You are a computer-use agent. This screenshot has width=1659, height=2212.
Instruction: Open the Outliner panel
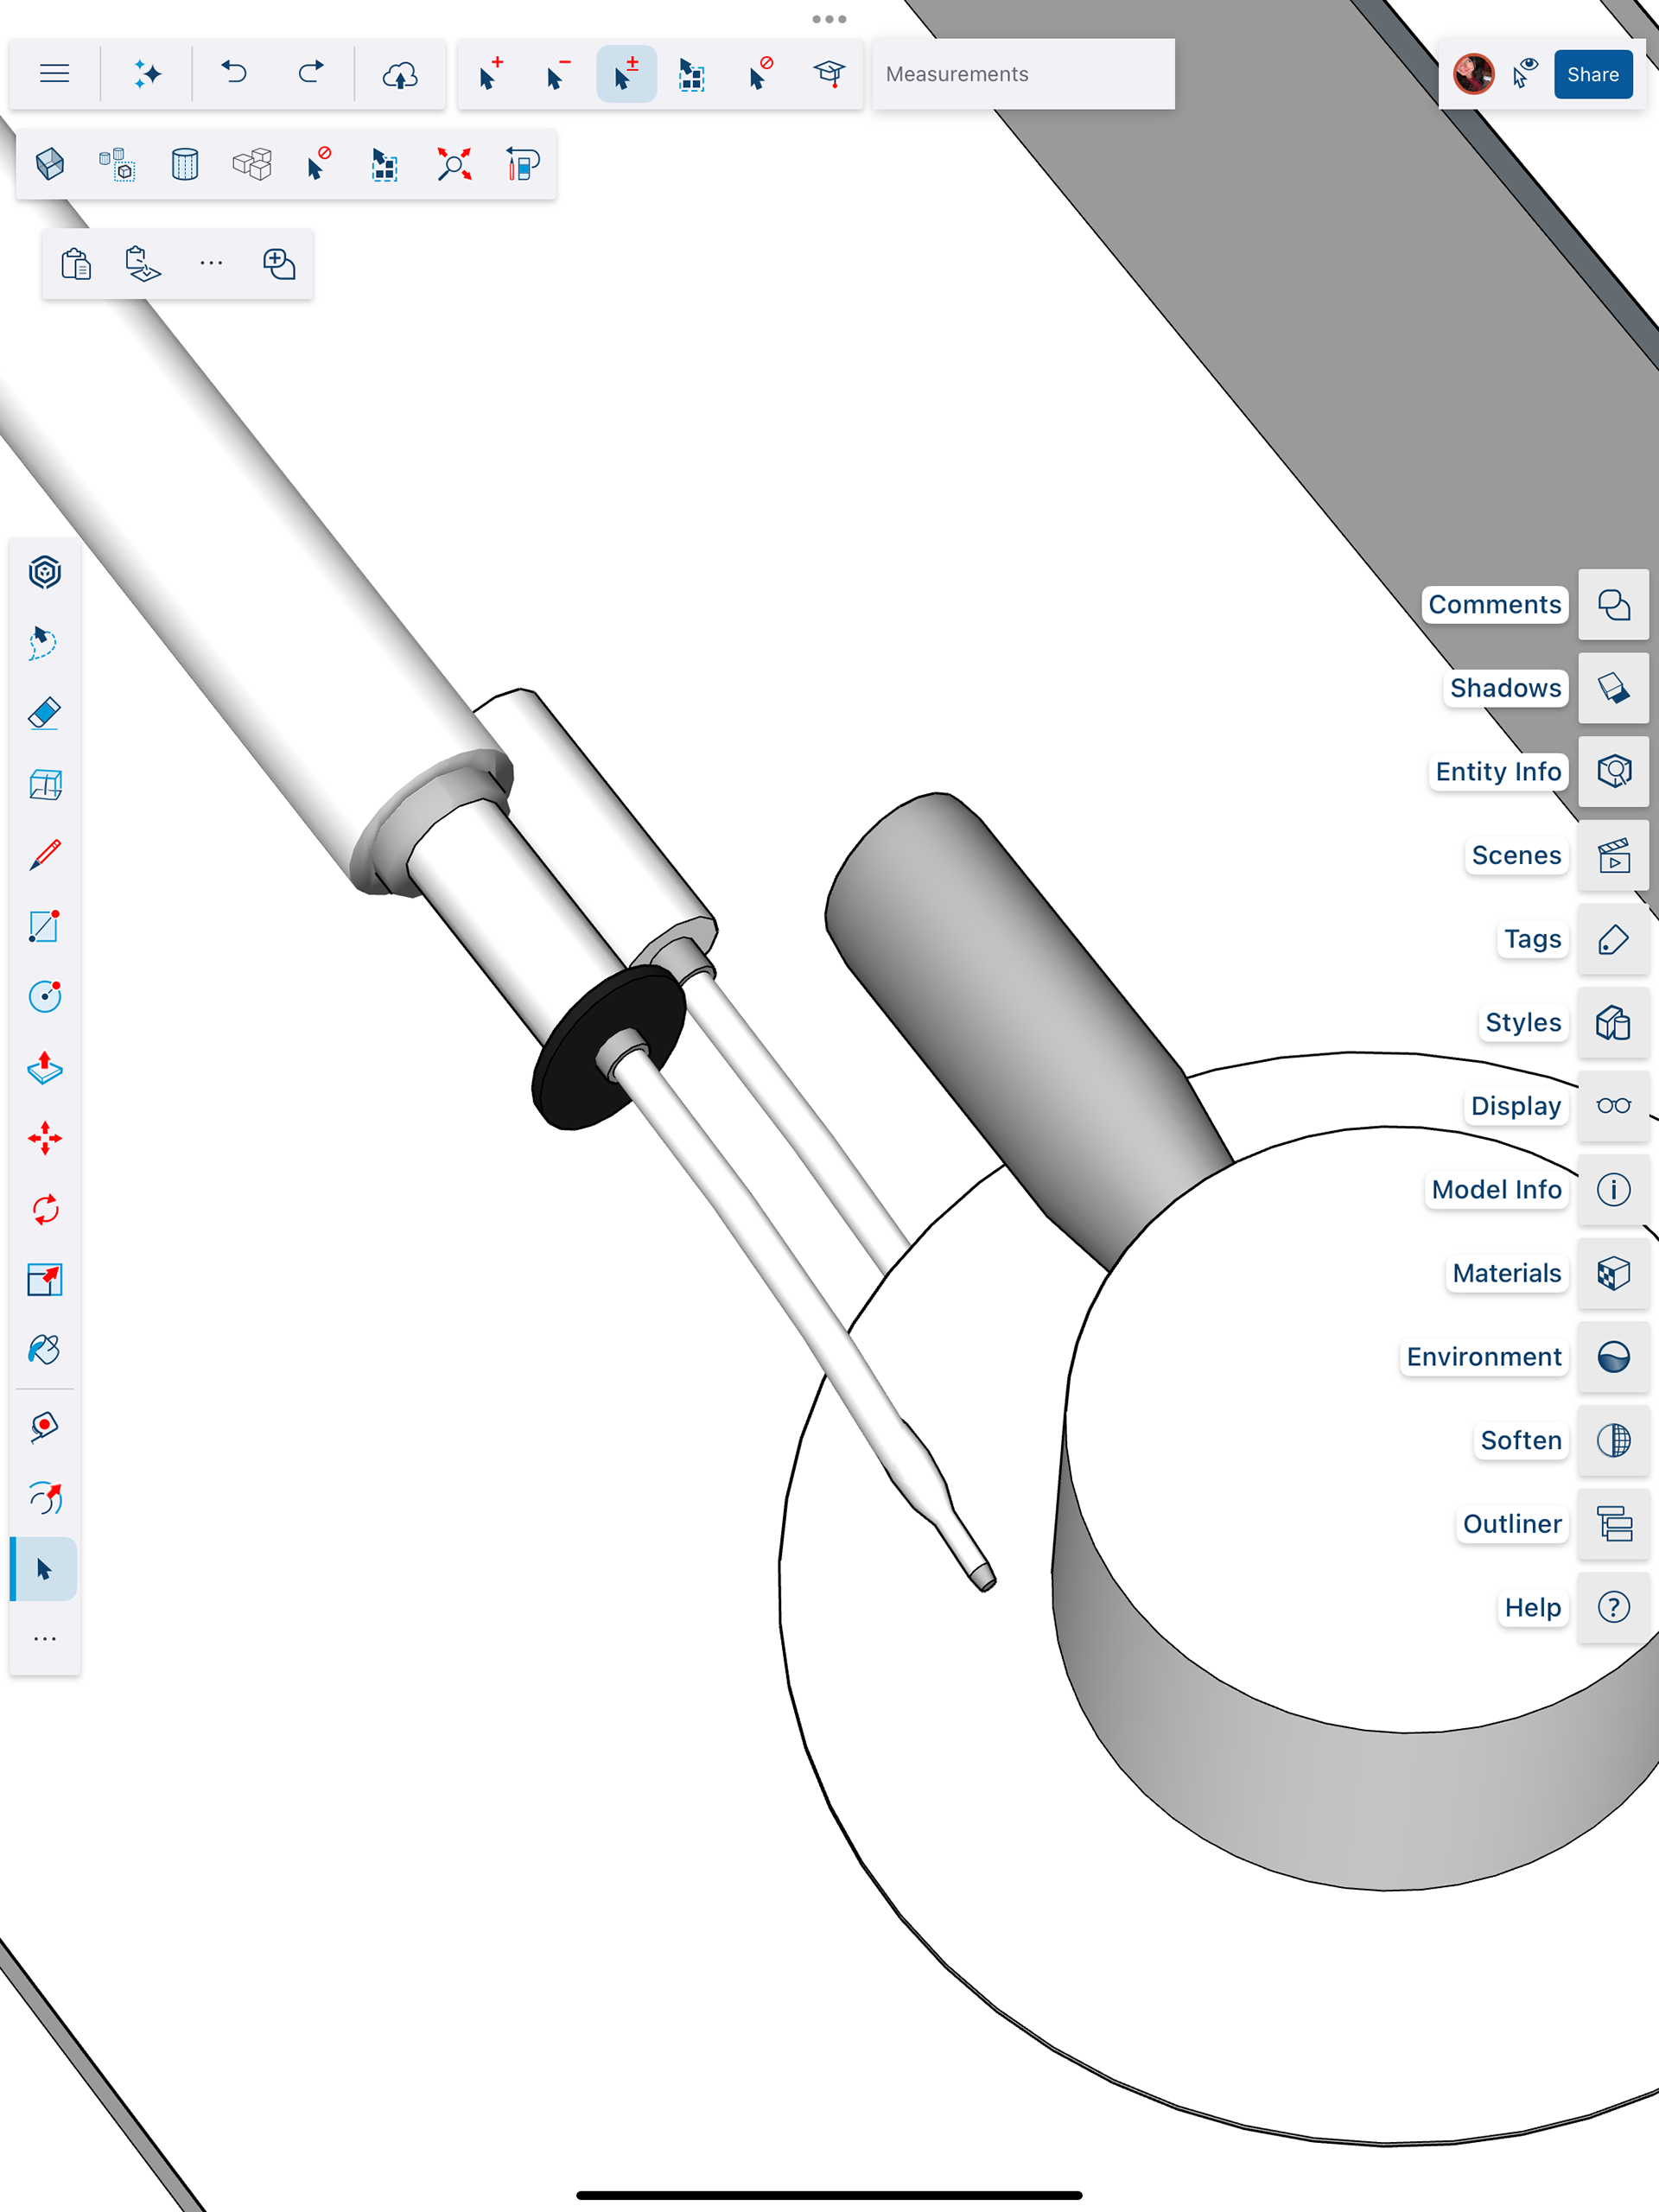click(x=1612, y=1524)
